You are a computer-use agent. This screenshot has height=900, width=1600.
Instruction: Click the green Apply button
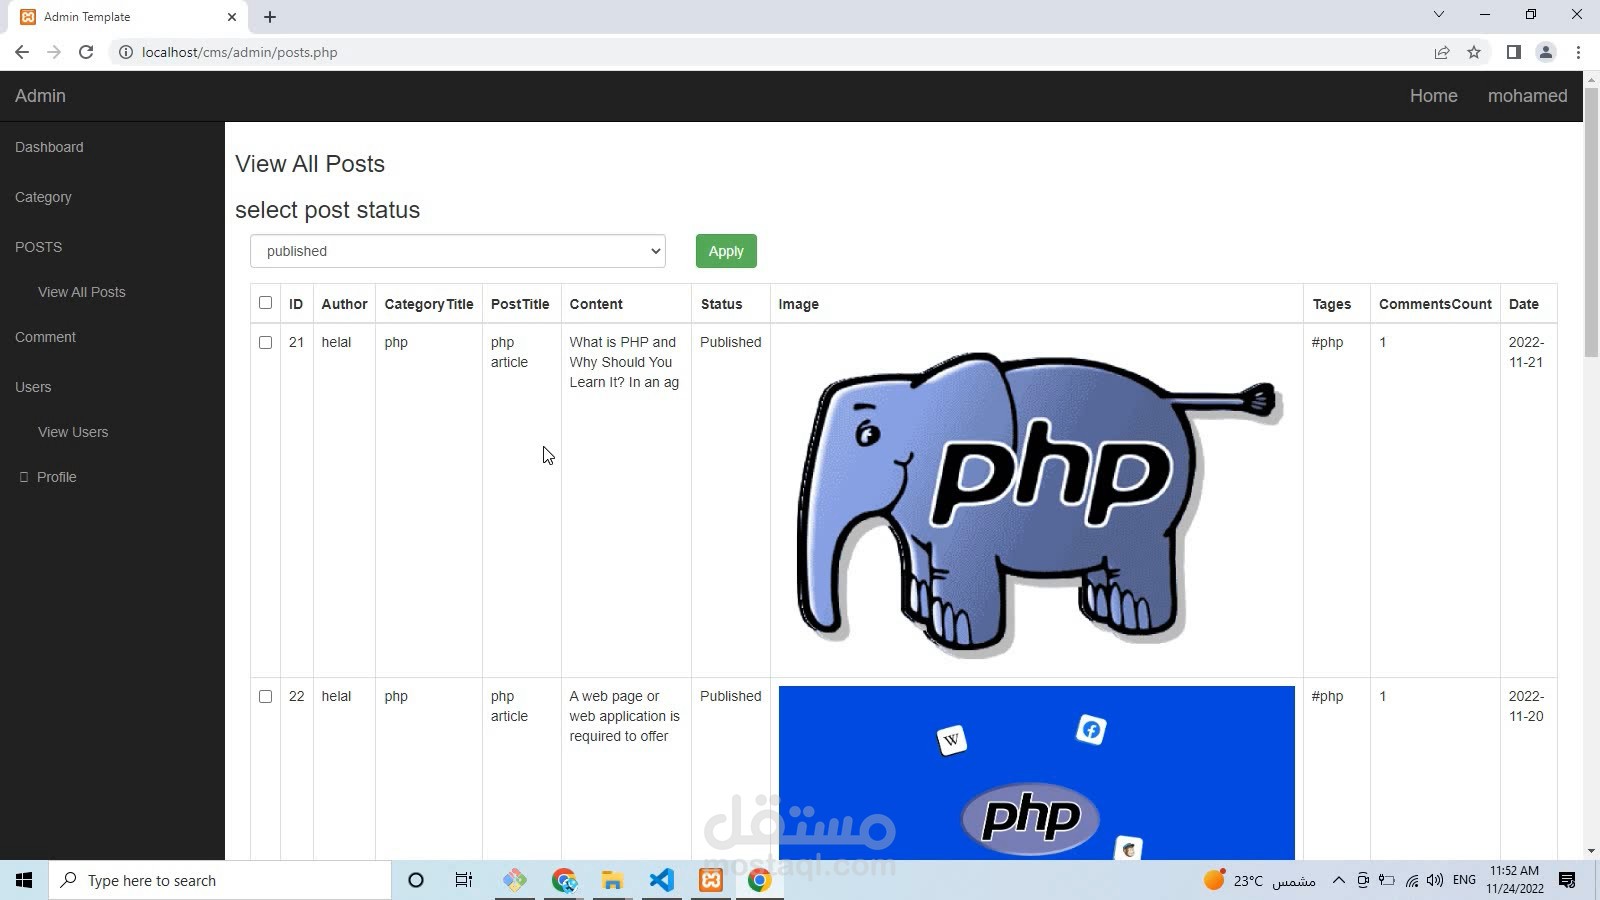tap(726, 251)
